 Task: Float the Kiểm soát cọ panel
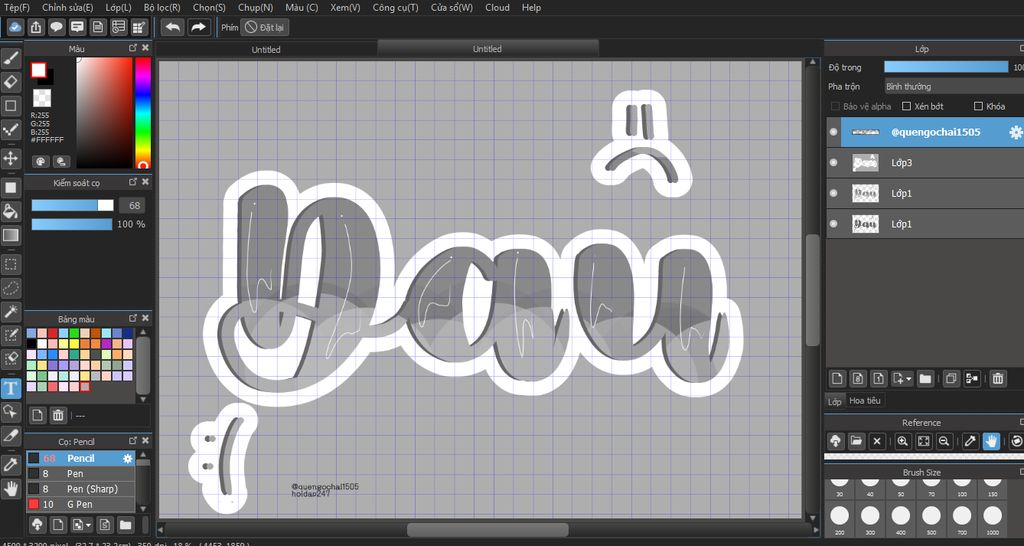133,182
